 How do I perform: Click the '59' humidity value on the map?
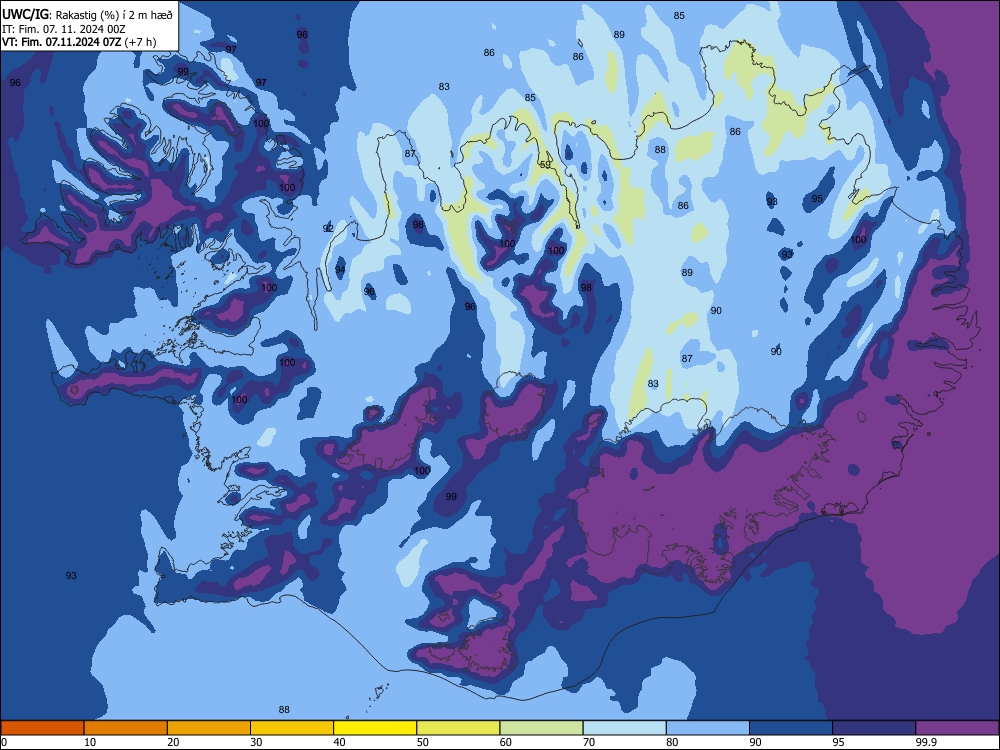(x=545, y=165)
